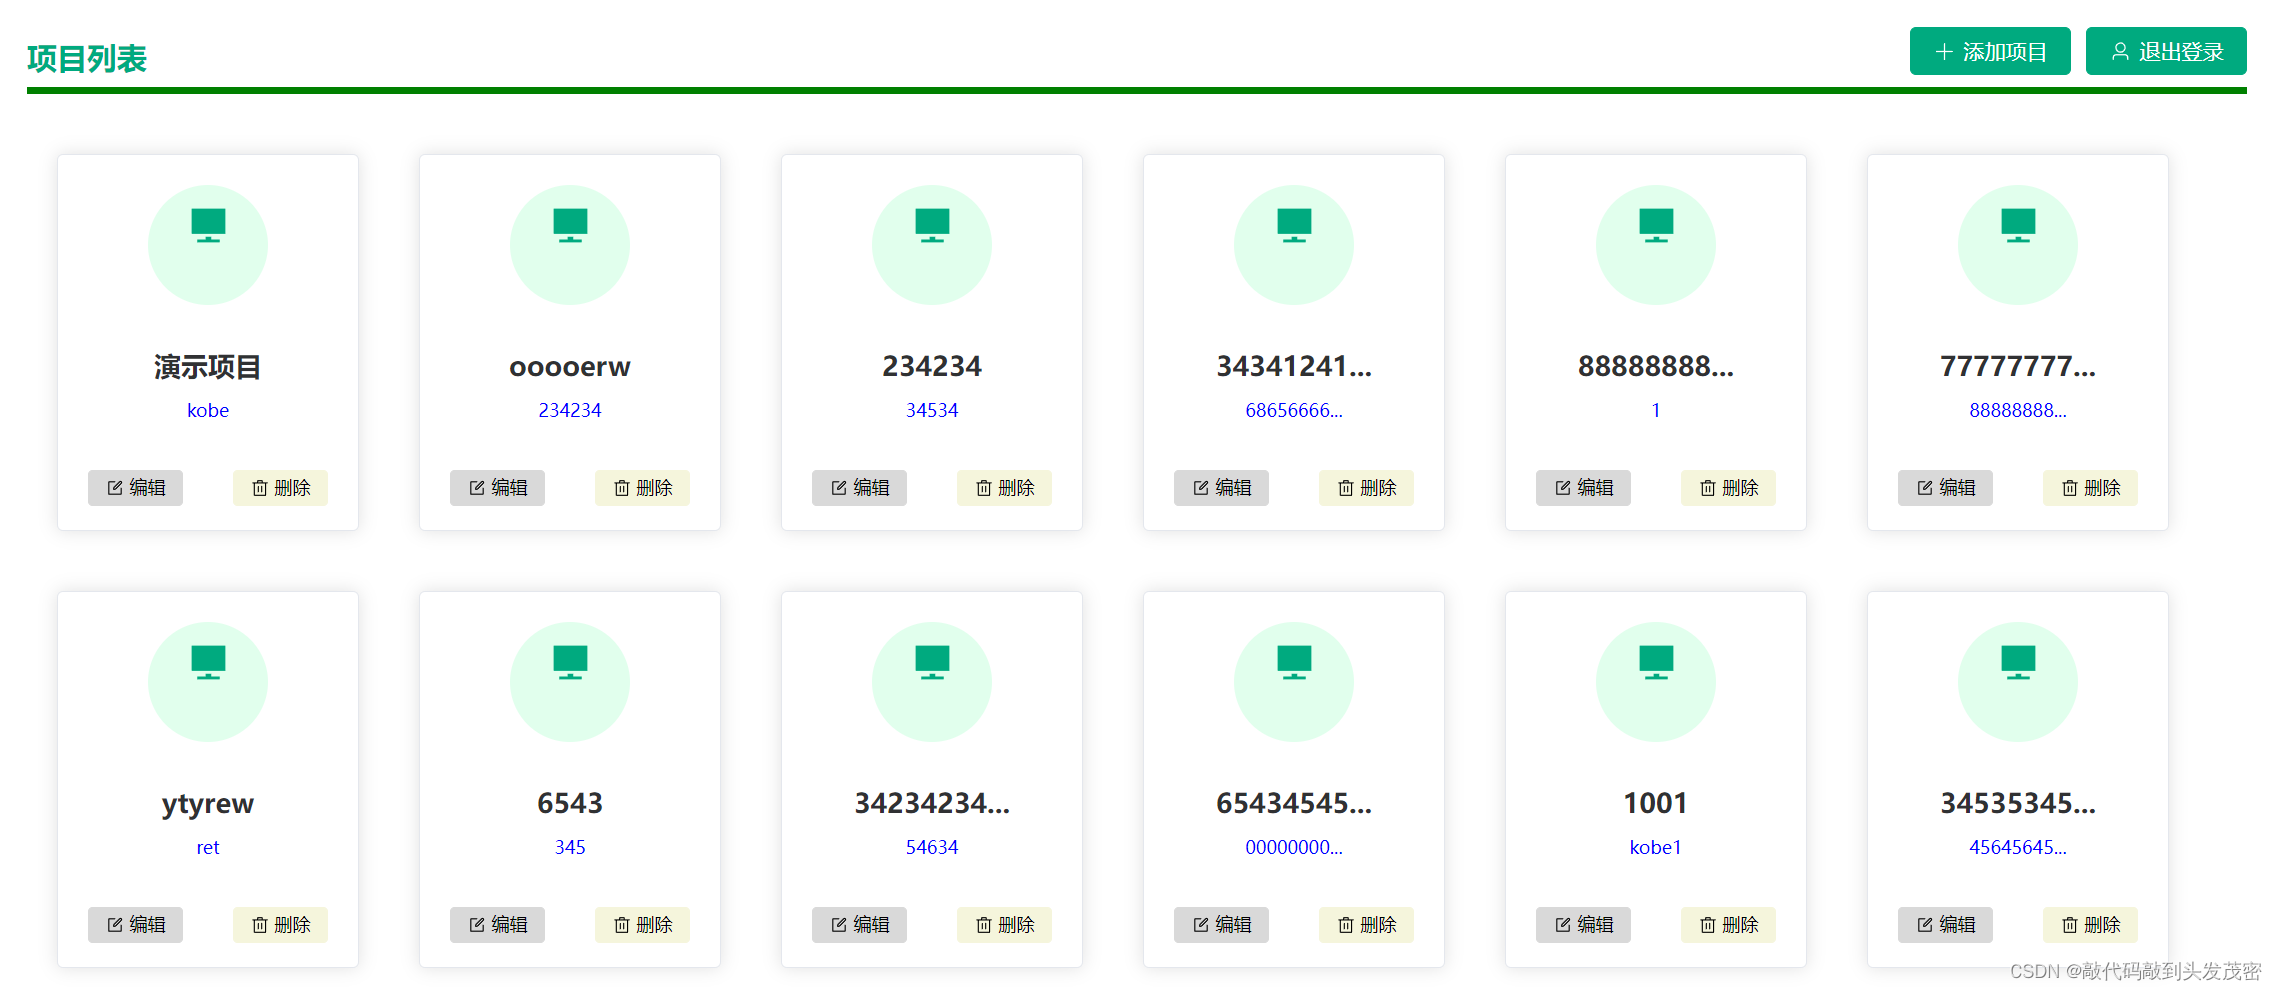This screenshot has height=990, width=2277.
Task: Click the 添加项目 button
Action: coord(1990,51)
